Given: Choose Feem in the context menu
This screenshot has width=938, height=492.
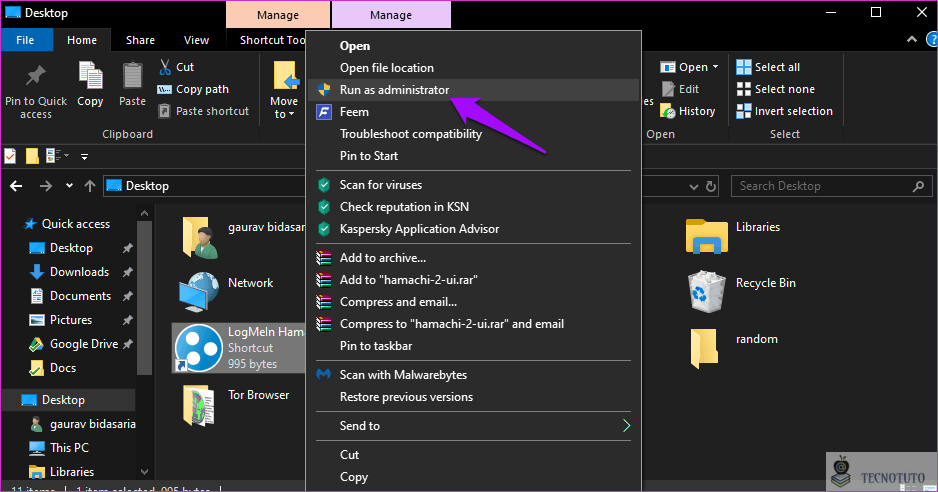Looking at the screenshot, I should point(473,112).
